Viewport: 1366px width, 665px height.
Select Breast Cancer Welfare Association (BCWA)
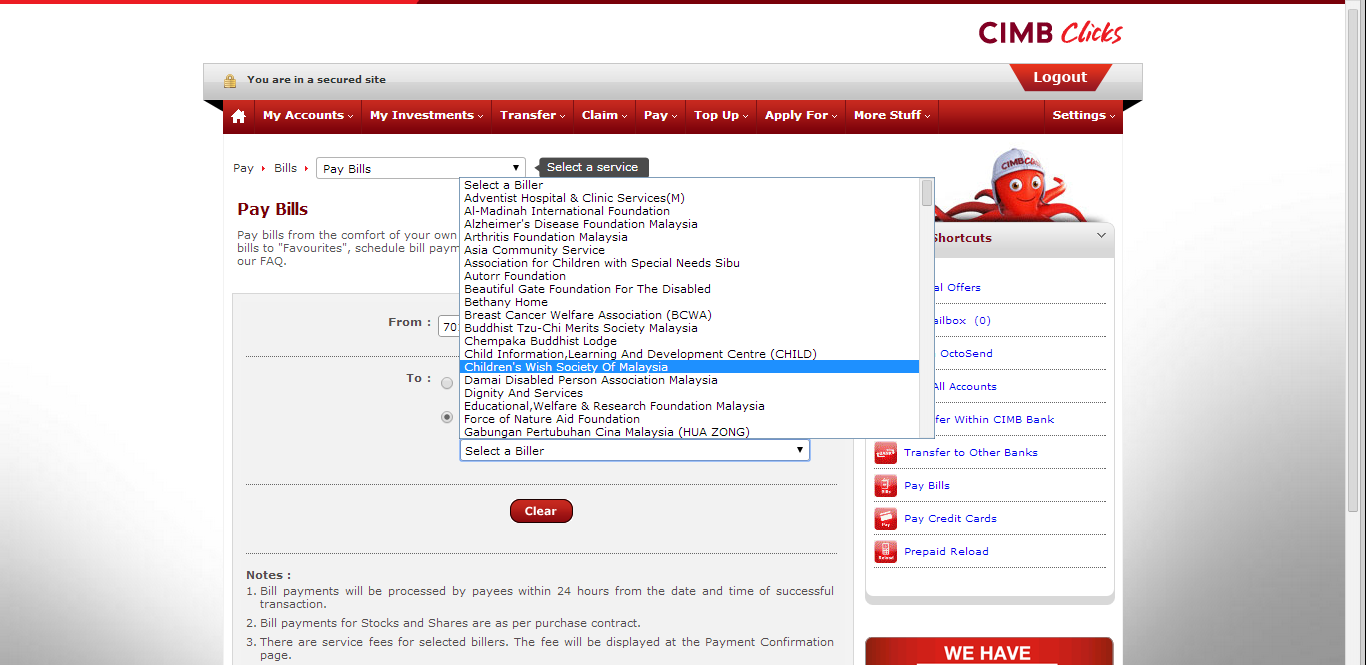[689, 315]
